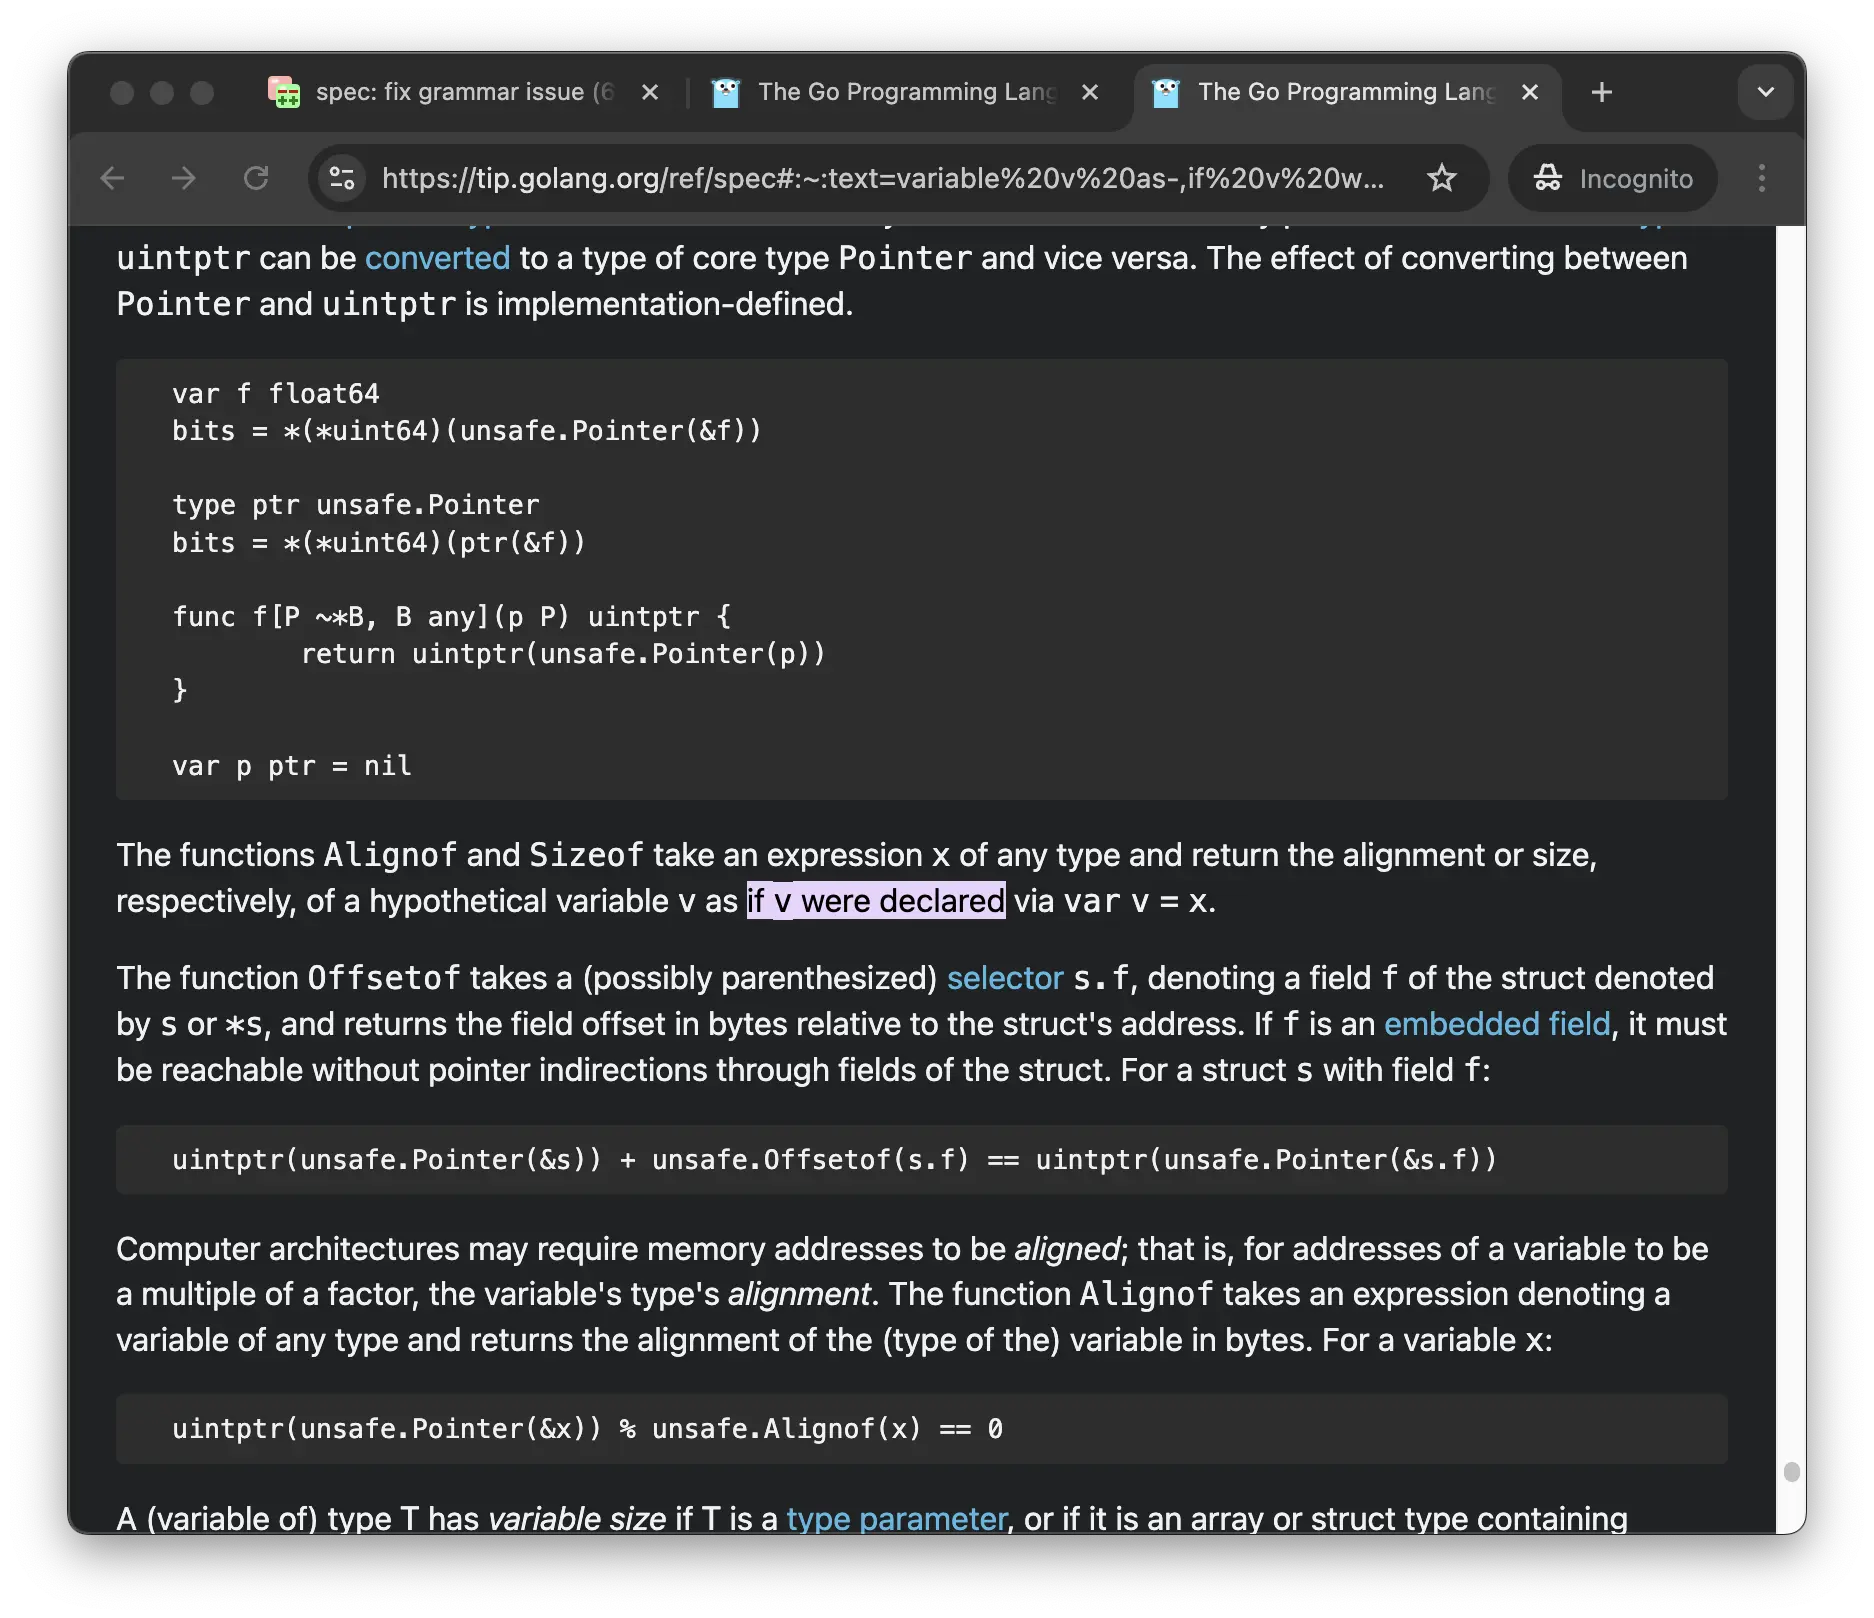The width and height of the screenshot is (1874, 1618).
Task: Click the forward navigation arrow
Action: tap(184, 178)
